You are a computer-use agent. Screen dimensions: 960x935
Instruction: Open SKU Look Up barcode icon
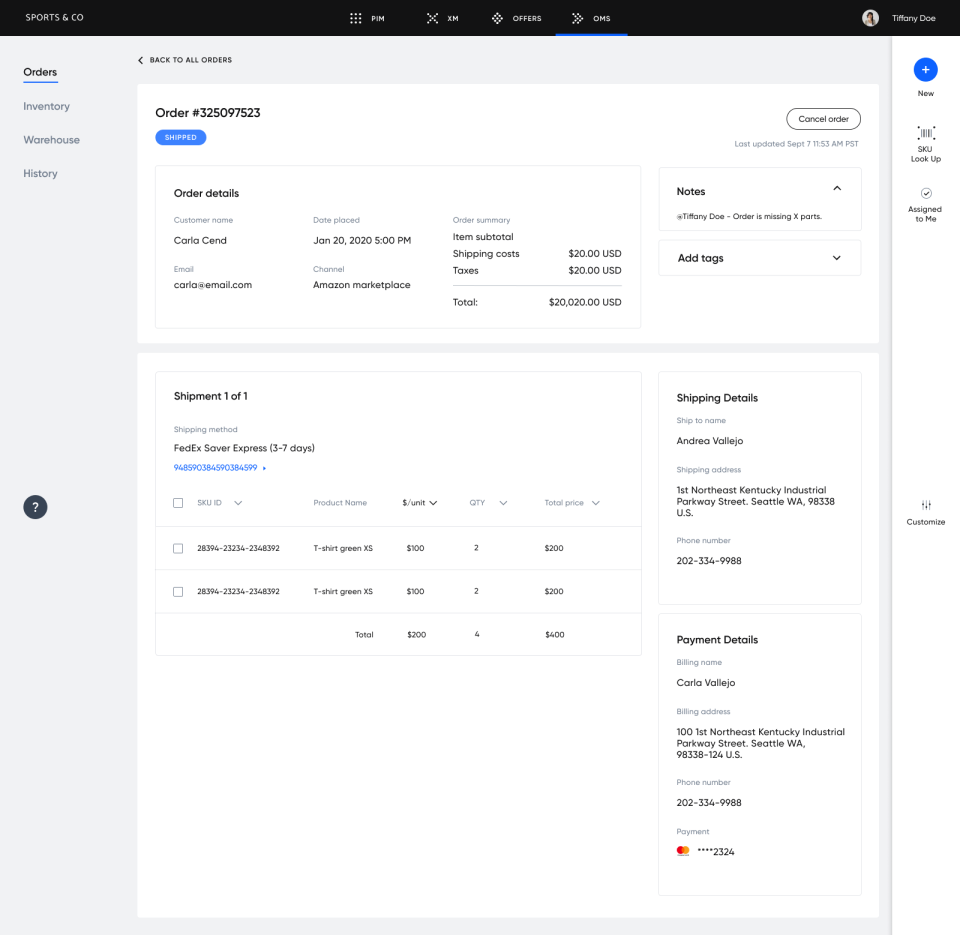926,133
